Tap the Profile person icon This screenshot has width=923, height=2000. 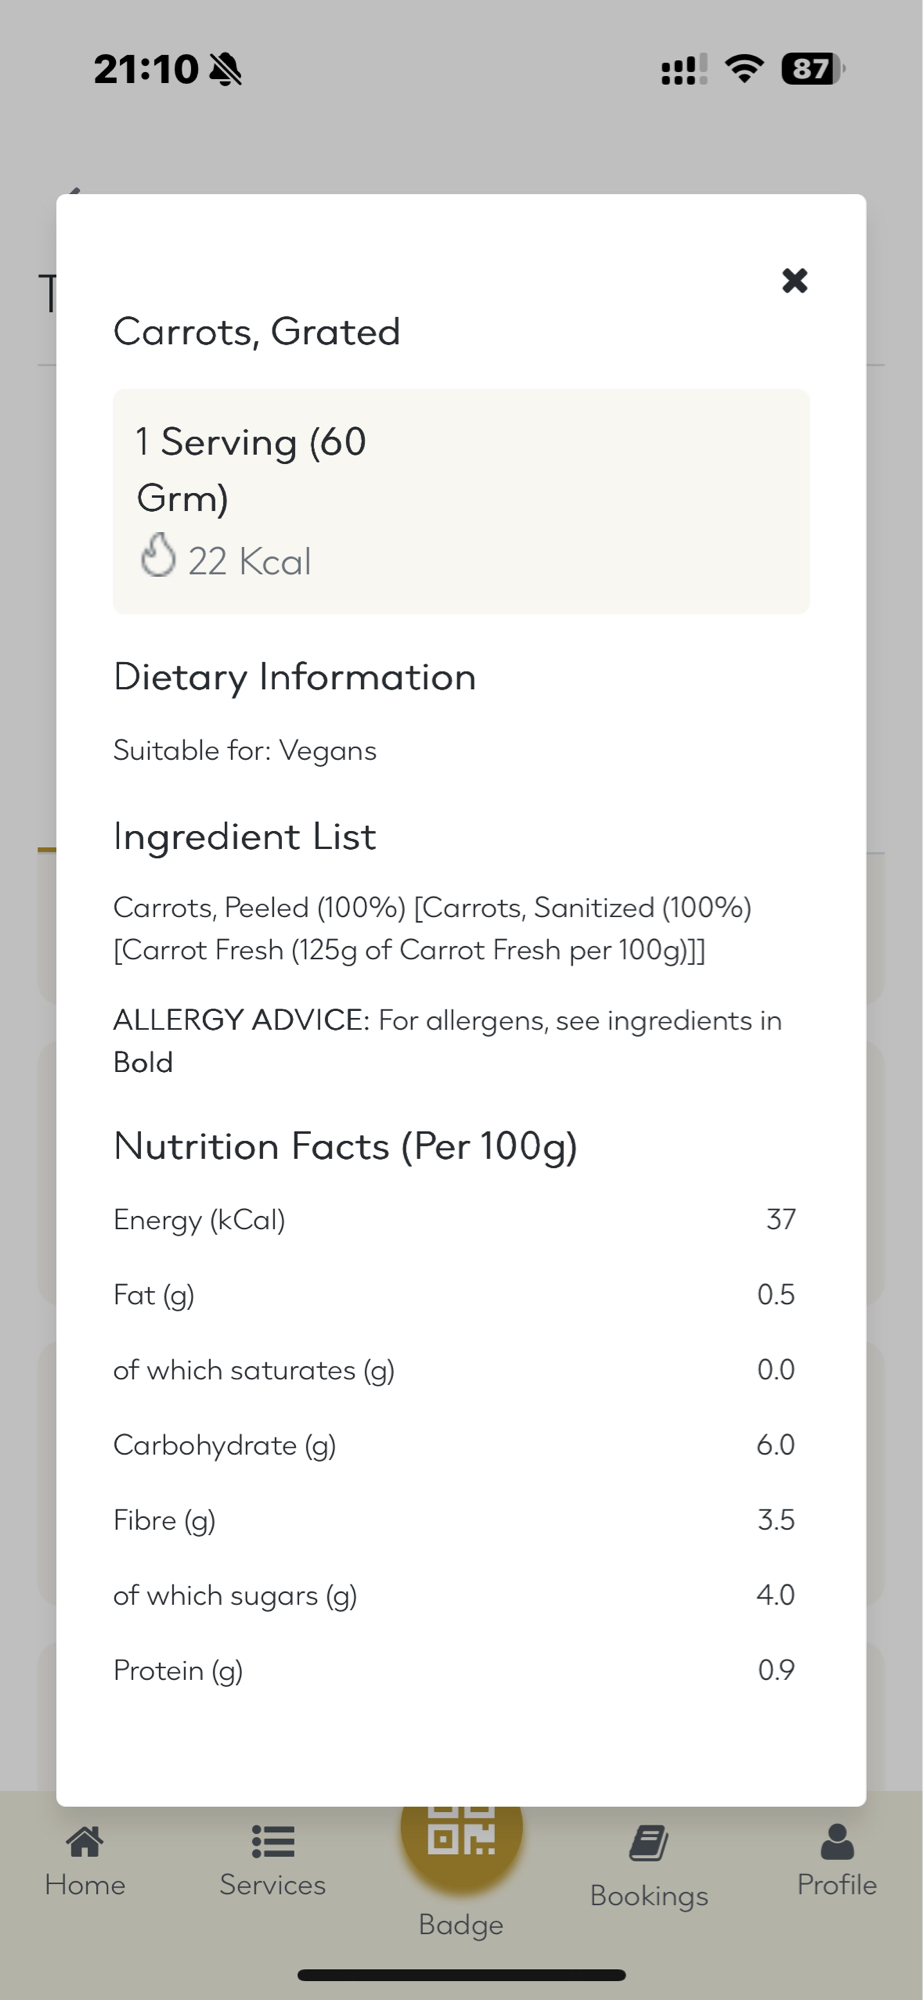[x=836, y=1841]
